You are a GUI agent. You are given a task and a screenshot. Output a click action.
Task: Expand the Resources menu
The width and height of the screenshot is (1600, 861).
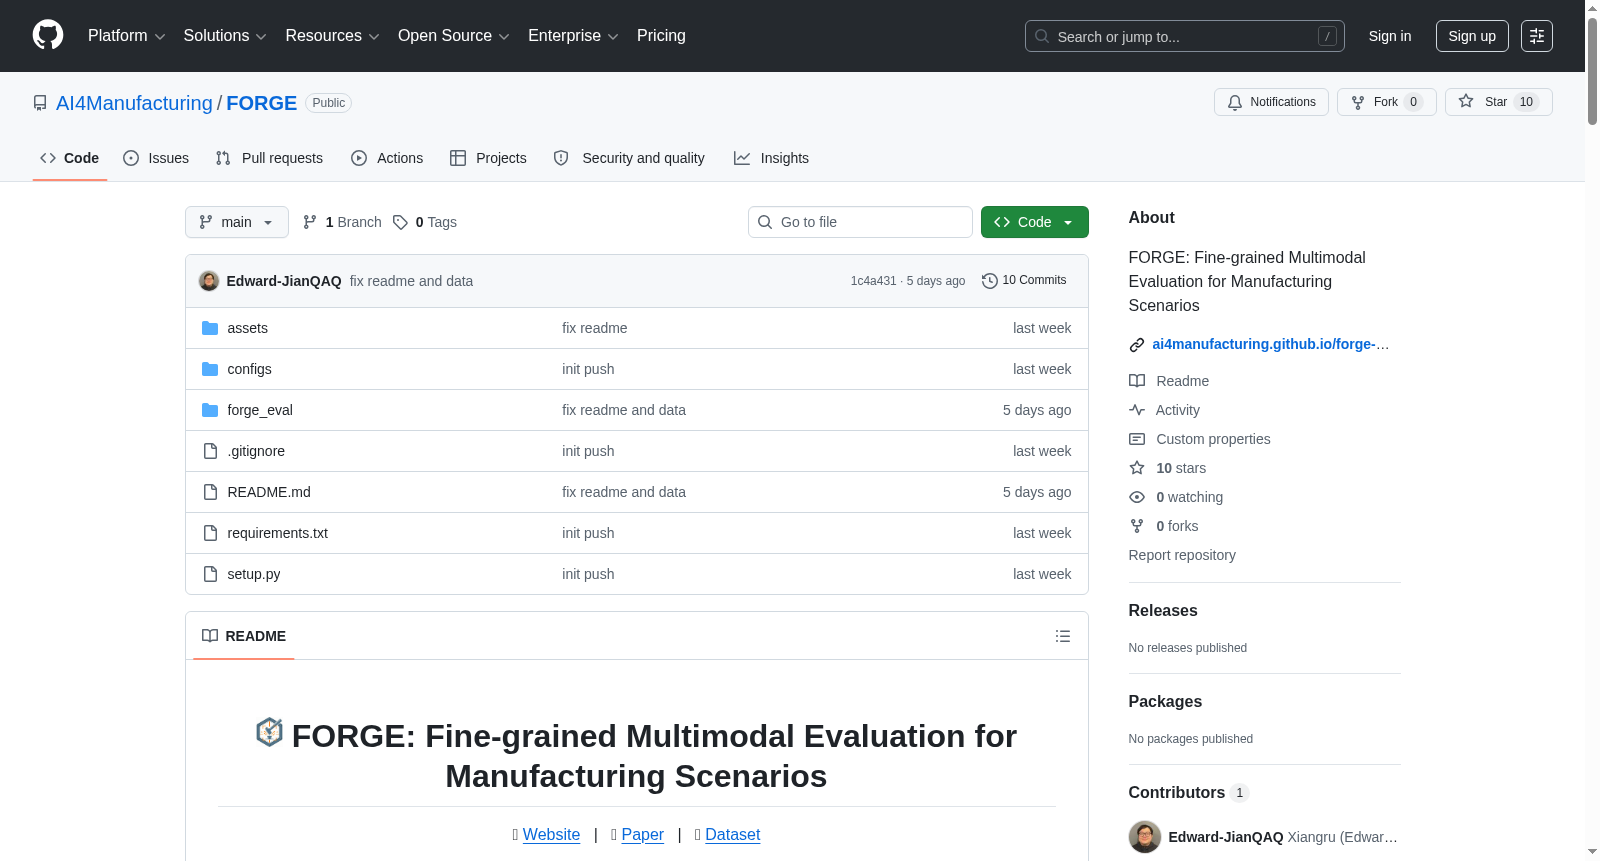[332, 36]
